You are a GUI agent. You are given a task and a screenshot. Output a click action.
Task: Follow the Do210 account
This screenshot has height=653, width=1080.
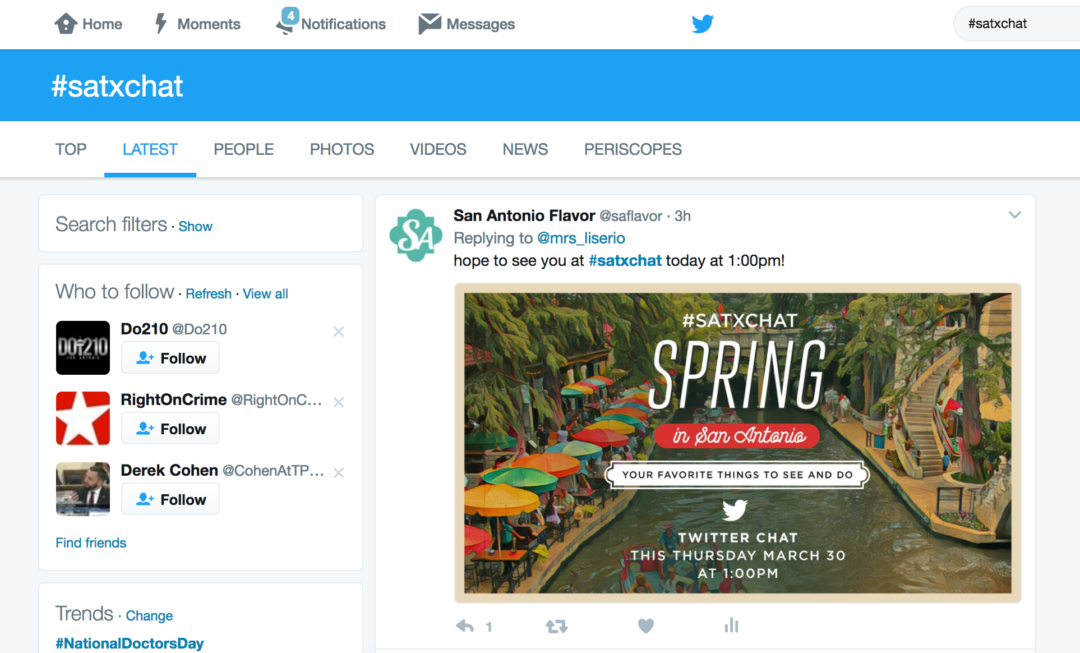pyautogui.click(x=170, y=357)
